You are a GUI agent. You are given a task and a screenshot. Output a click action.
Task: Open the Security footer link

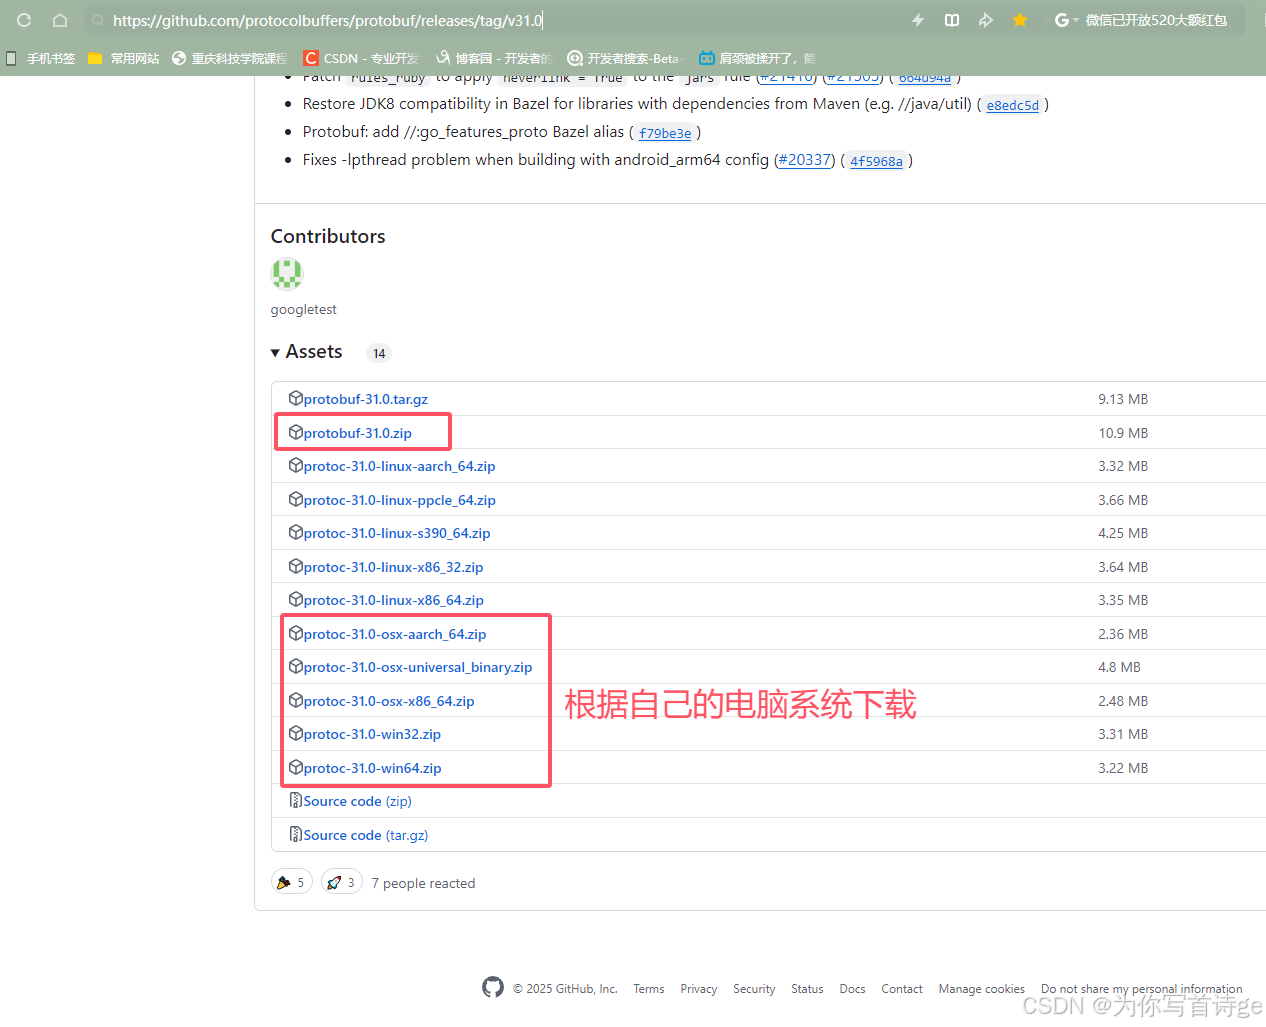click(754, 989)
